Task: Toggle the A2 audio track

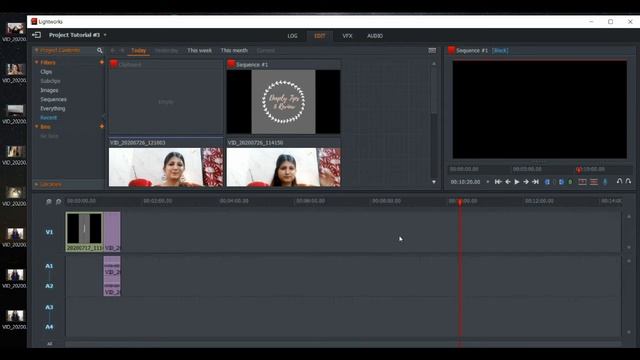Action: [x=49, y=286]
